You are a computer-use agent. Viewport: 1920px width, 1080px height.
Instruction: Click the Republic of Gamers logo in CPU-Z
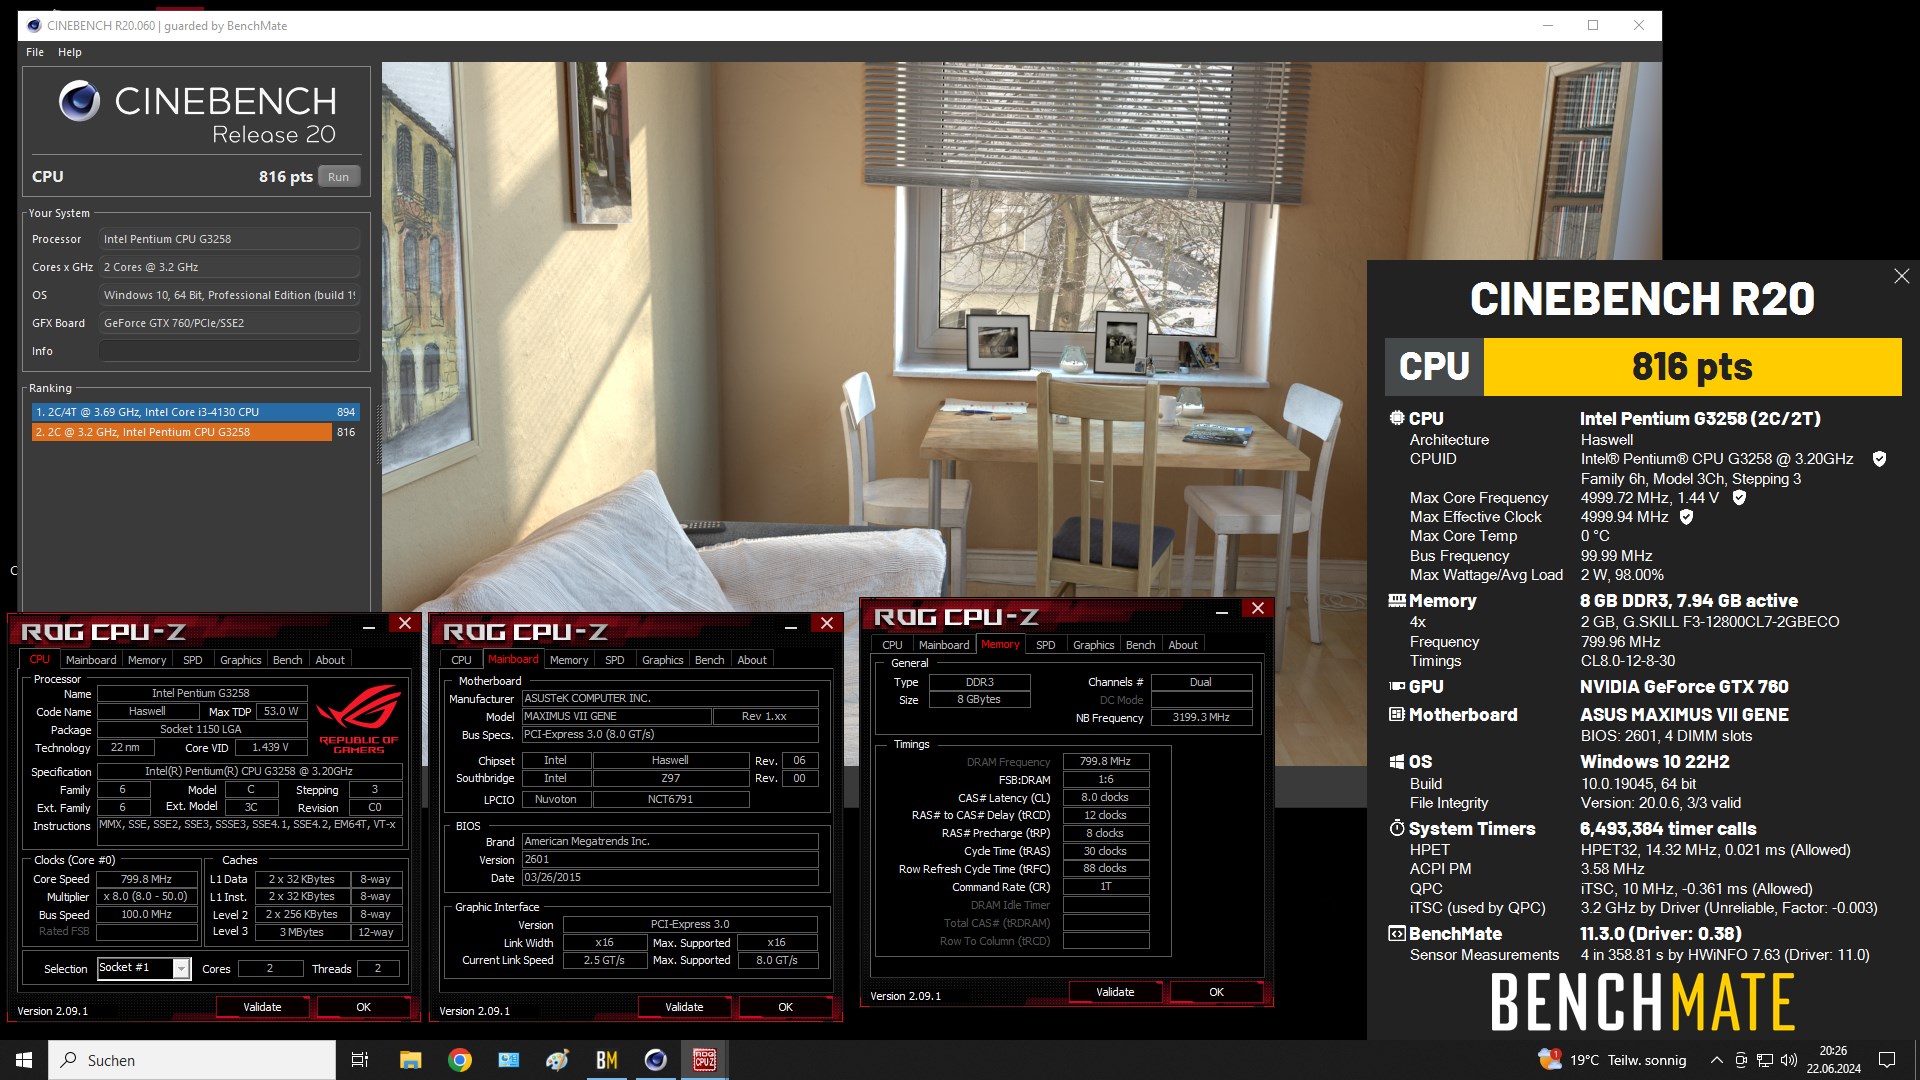359,718
